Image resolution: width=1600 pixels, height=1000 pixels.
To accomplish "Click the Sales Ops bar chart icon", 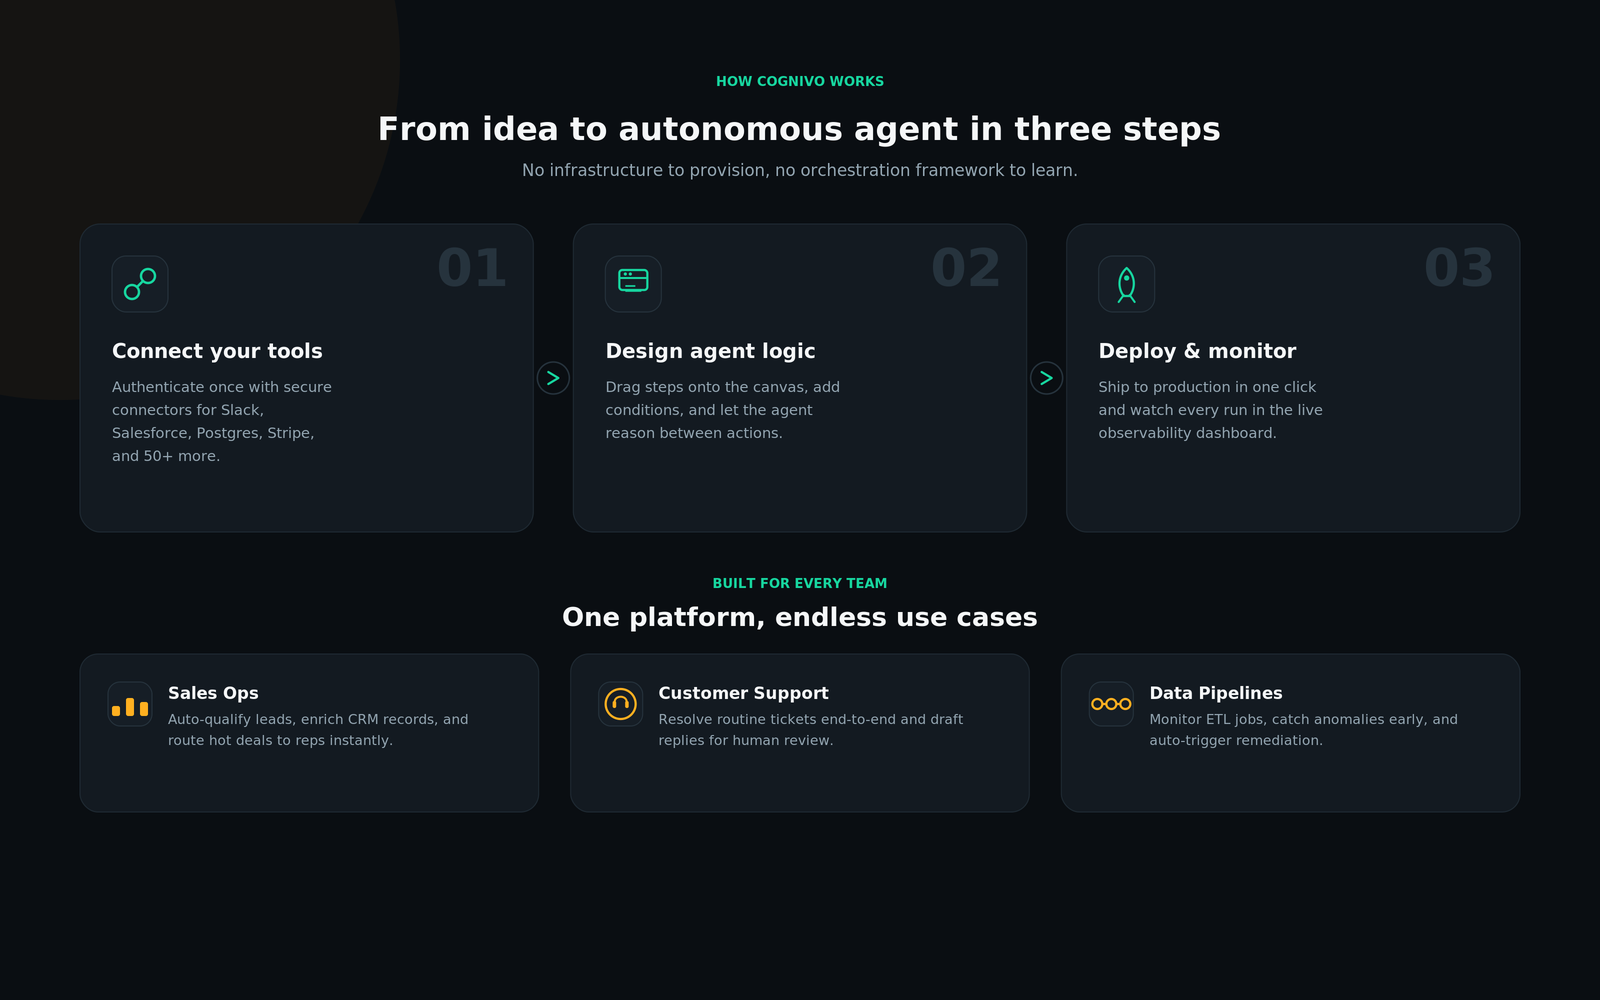I will pos(130,704).
